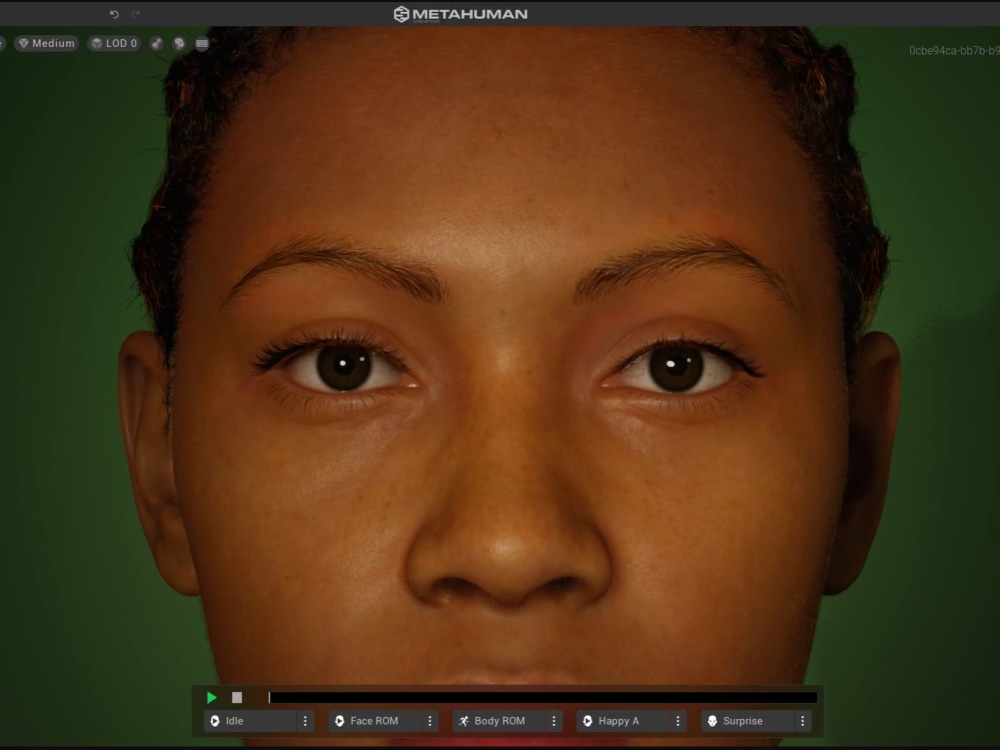Image resolution: width=1000 pixels, height=750 pixels.
Task: Switch to the Face ROM animation
Action: (375, 720)
